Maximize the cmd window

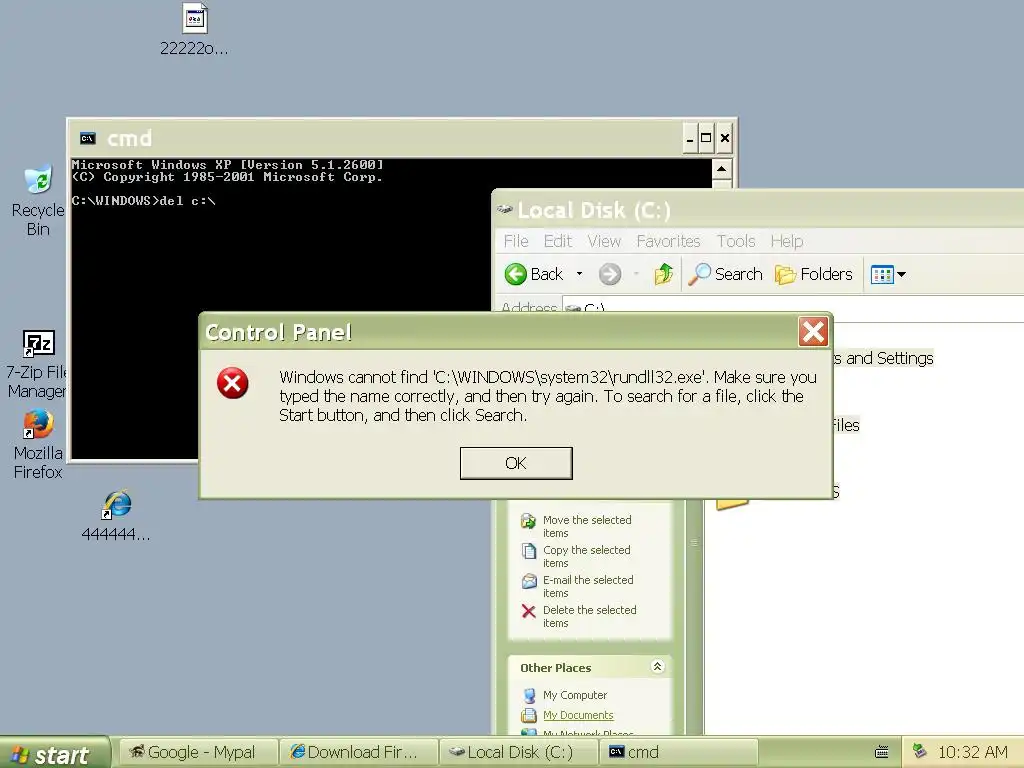coord(706,138)
